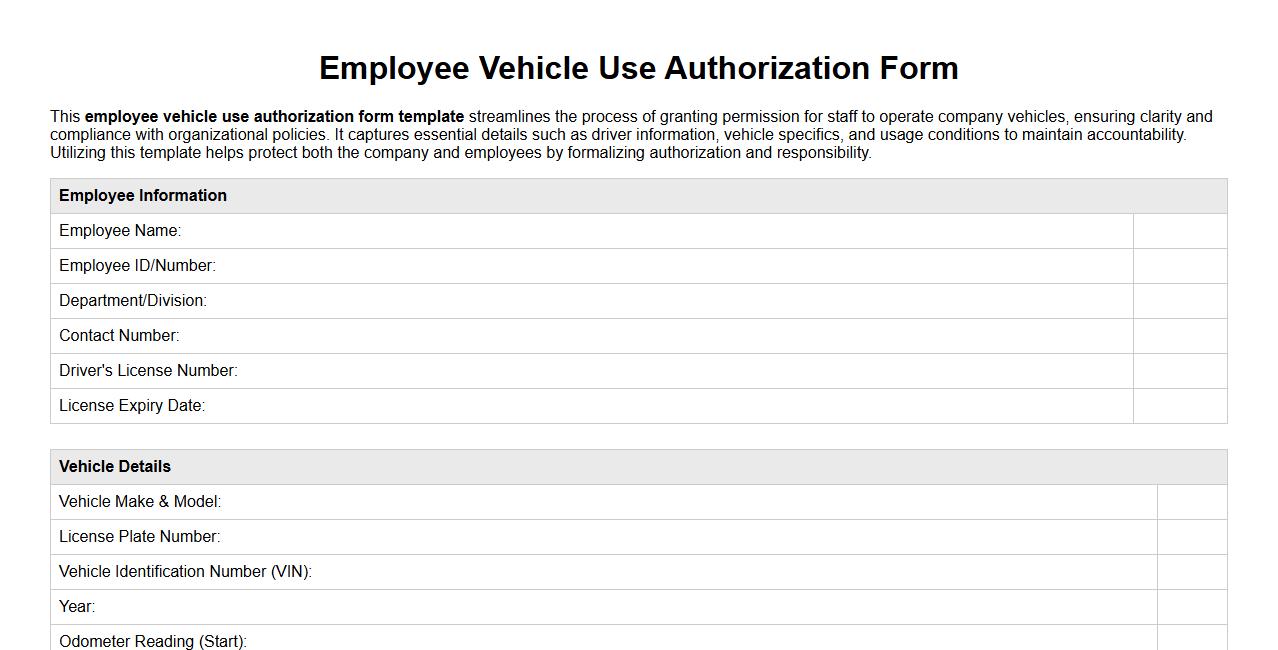The width and height of the screenshot is (1278, 650).
Task: Click the form title text
Action: 638,68
